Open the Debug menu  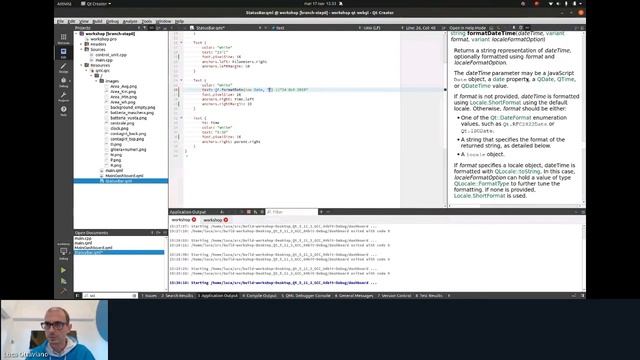[x=112, y=21]
